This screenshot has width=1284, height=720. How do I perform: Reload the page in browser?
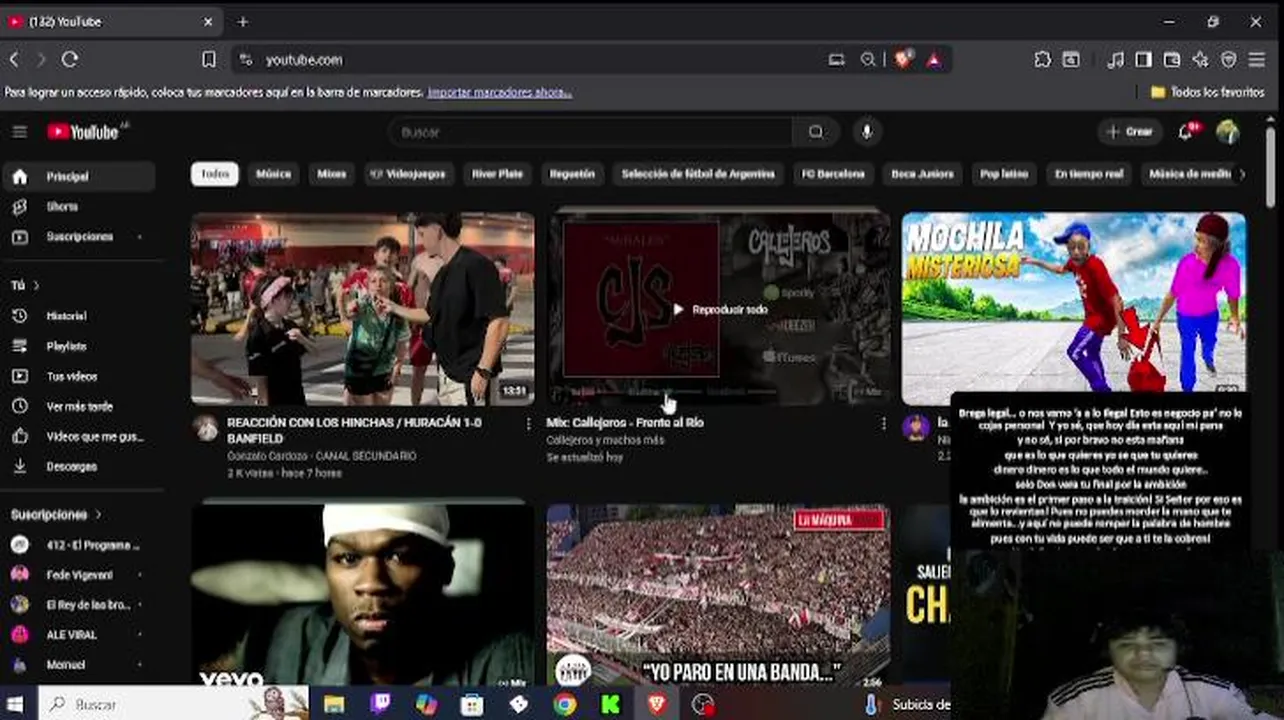coord(70,60)
